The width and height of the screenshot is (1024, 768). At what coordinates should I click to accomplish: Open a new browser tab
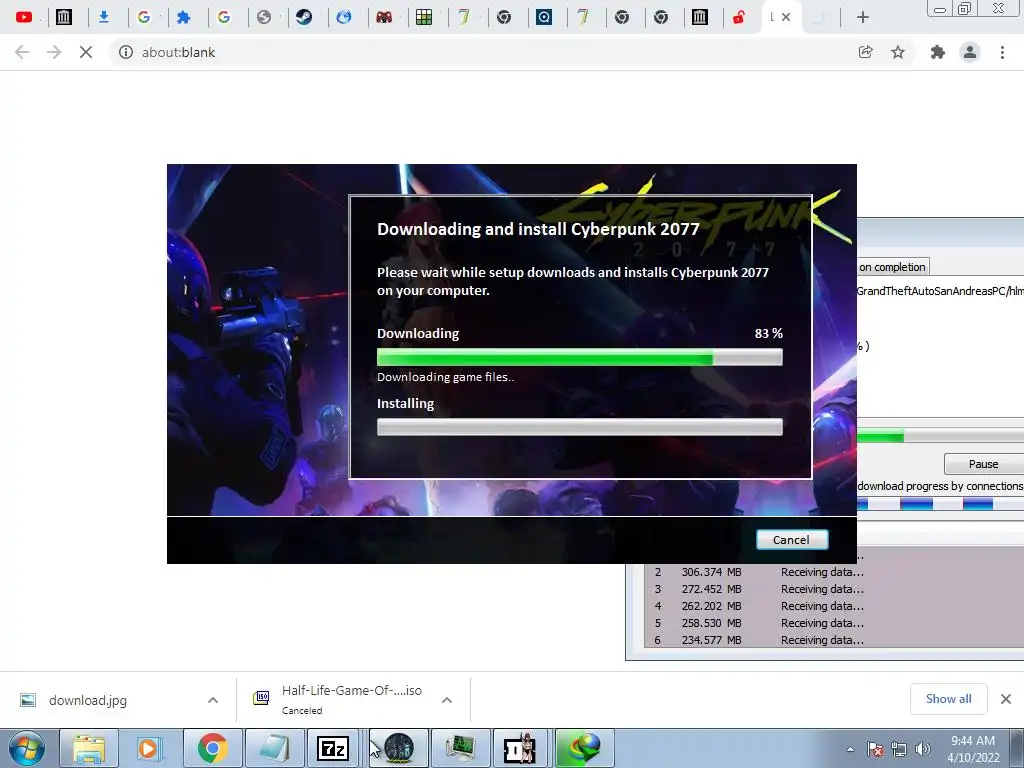click(863, 18)
